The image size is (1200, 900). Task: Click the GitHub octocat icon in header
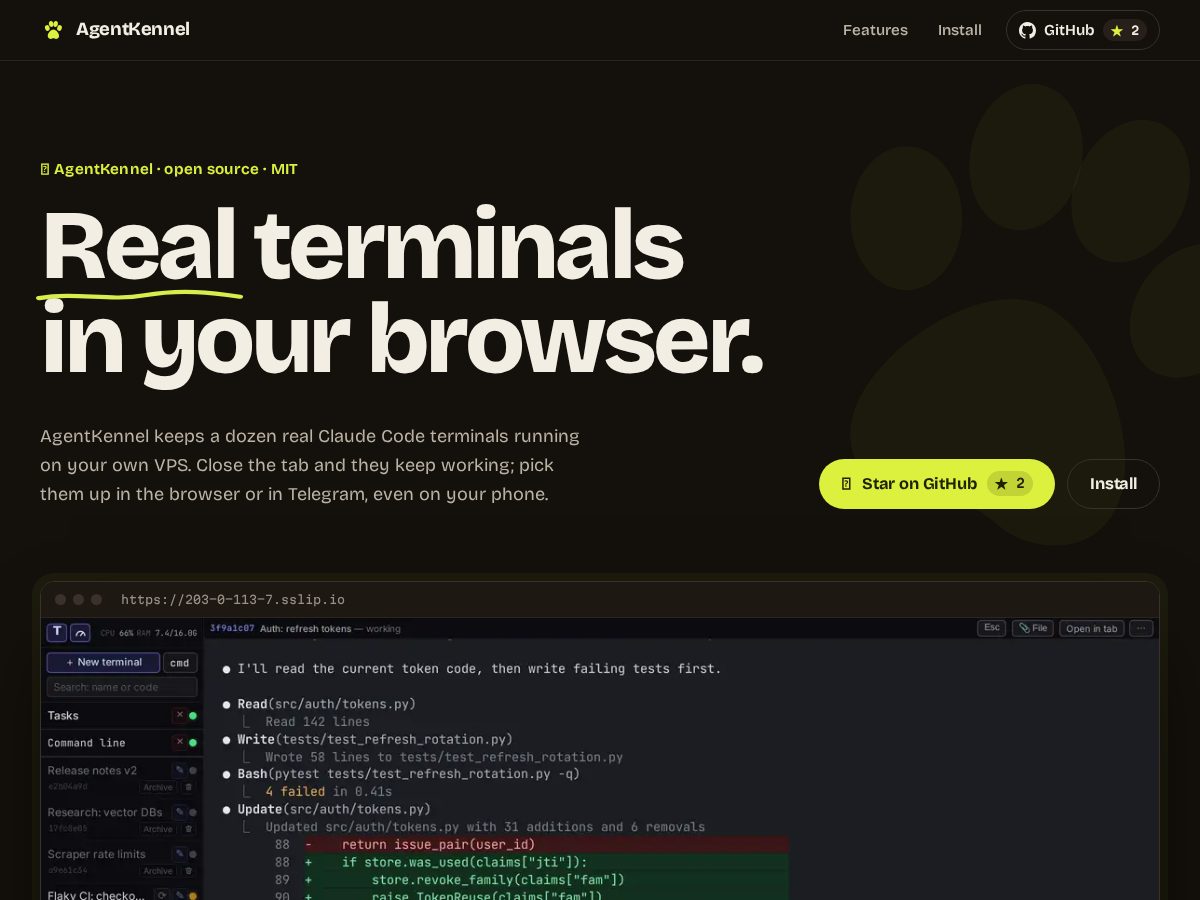pos(1027,31)
